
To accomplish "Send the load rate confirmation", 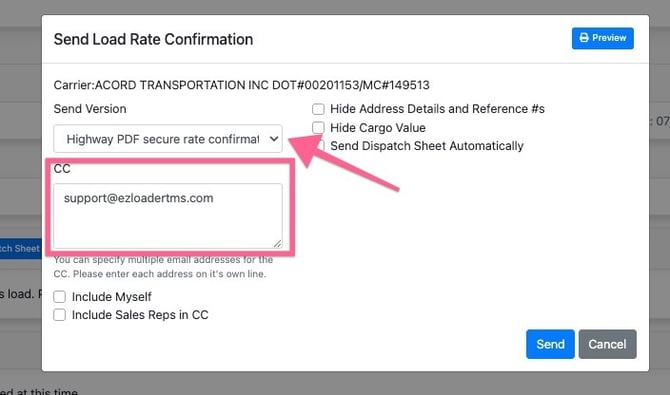I will point(550,344).
